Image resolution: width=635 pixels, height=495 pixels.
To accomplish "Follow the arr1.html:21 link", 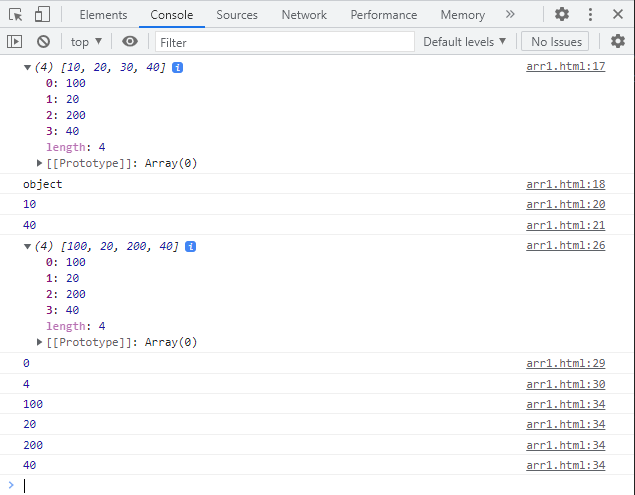I will 565,225.
